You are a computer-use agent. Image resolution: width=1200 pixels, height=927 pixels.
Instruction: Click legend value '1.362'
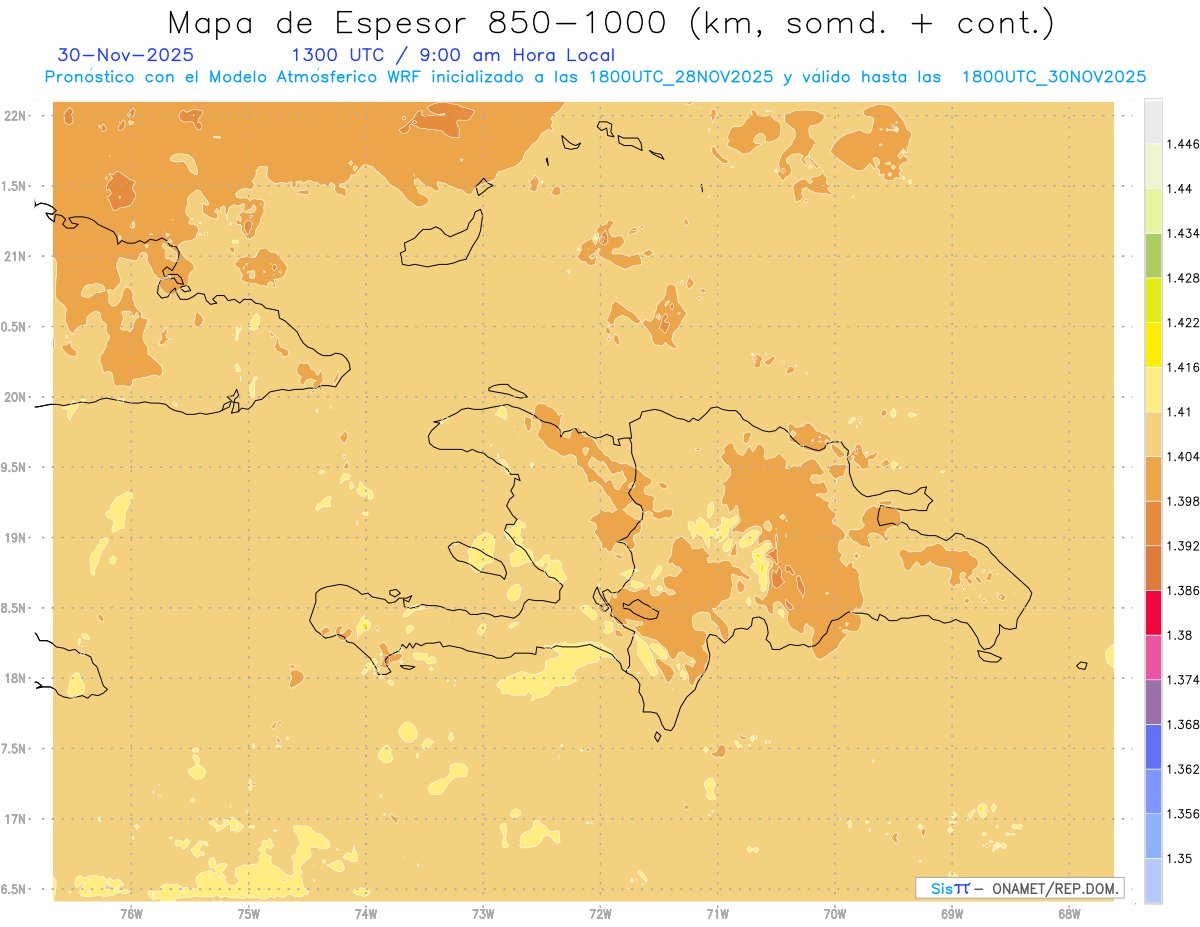coord(1182,769)
